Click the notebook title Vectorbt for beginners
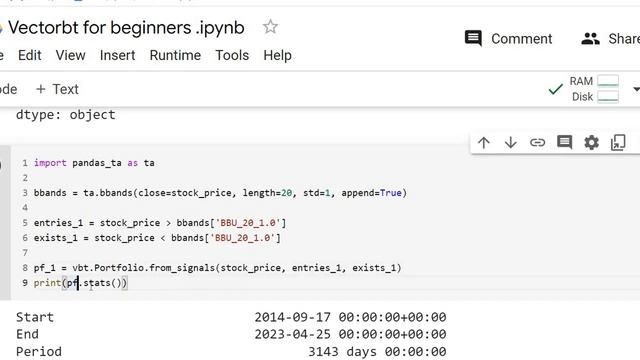This screenshot has height=360, width=640. tap(126, 28)
